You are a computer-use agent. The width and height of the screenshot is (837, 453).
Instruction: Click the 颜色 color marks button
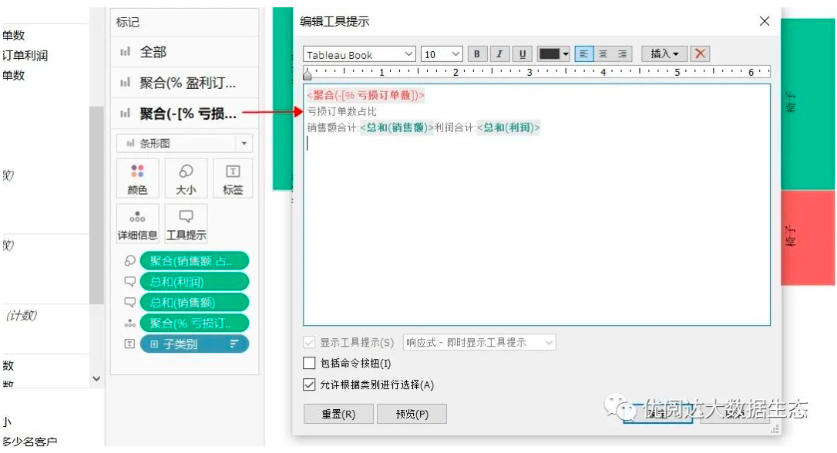(x=137, y=179)
